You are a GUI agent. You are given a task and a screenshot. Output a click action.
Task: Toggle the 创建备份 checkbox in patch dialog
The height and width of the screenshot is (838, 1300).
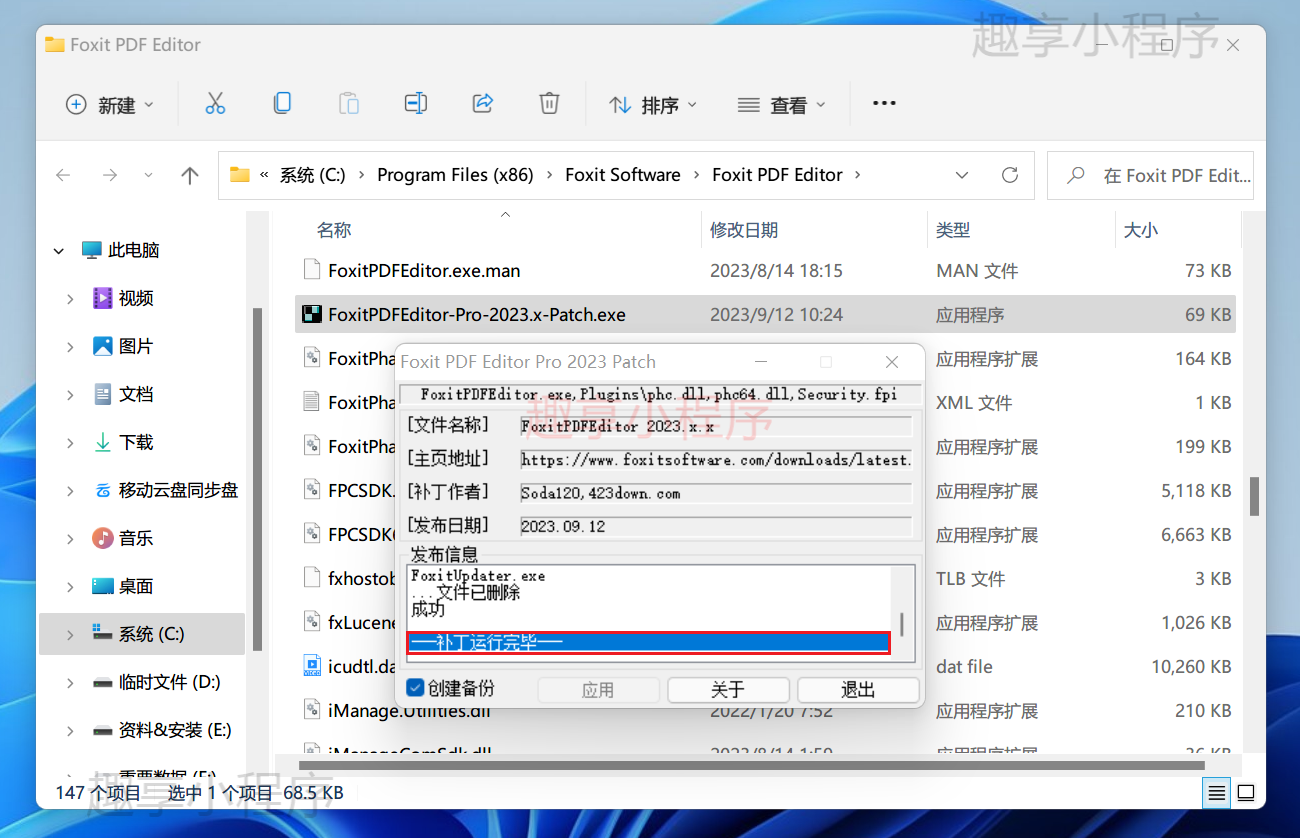(415, 689)
